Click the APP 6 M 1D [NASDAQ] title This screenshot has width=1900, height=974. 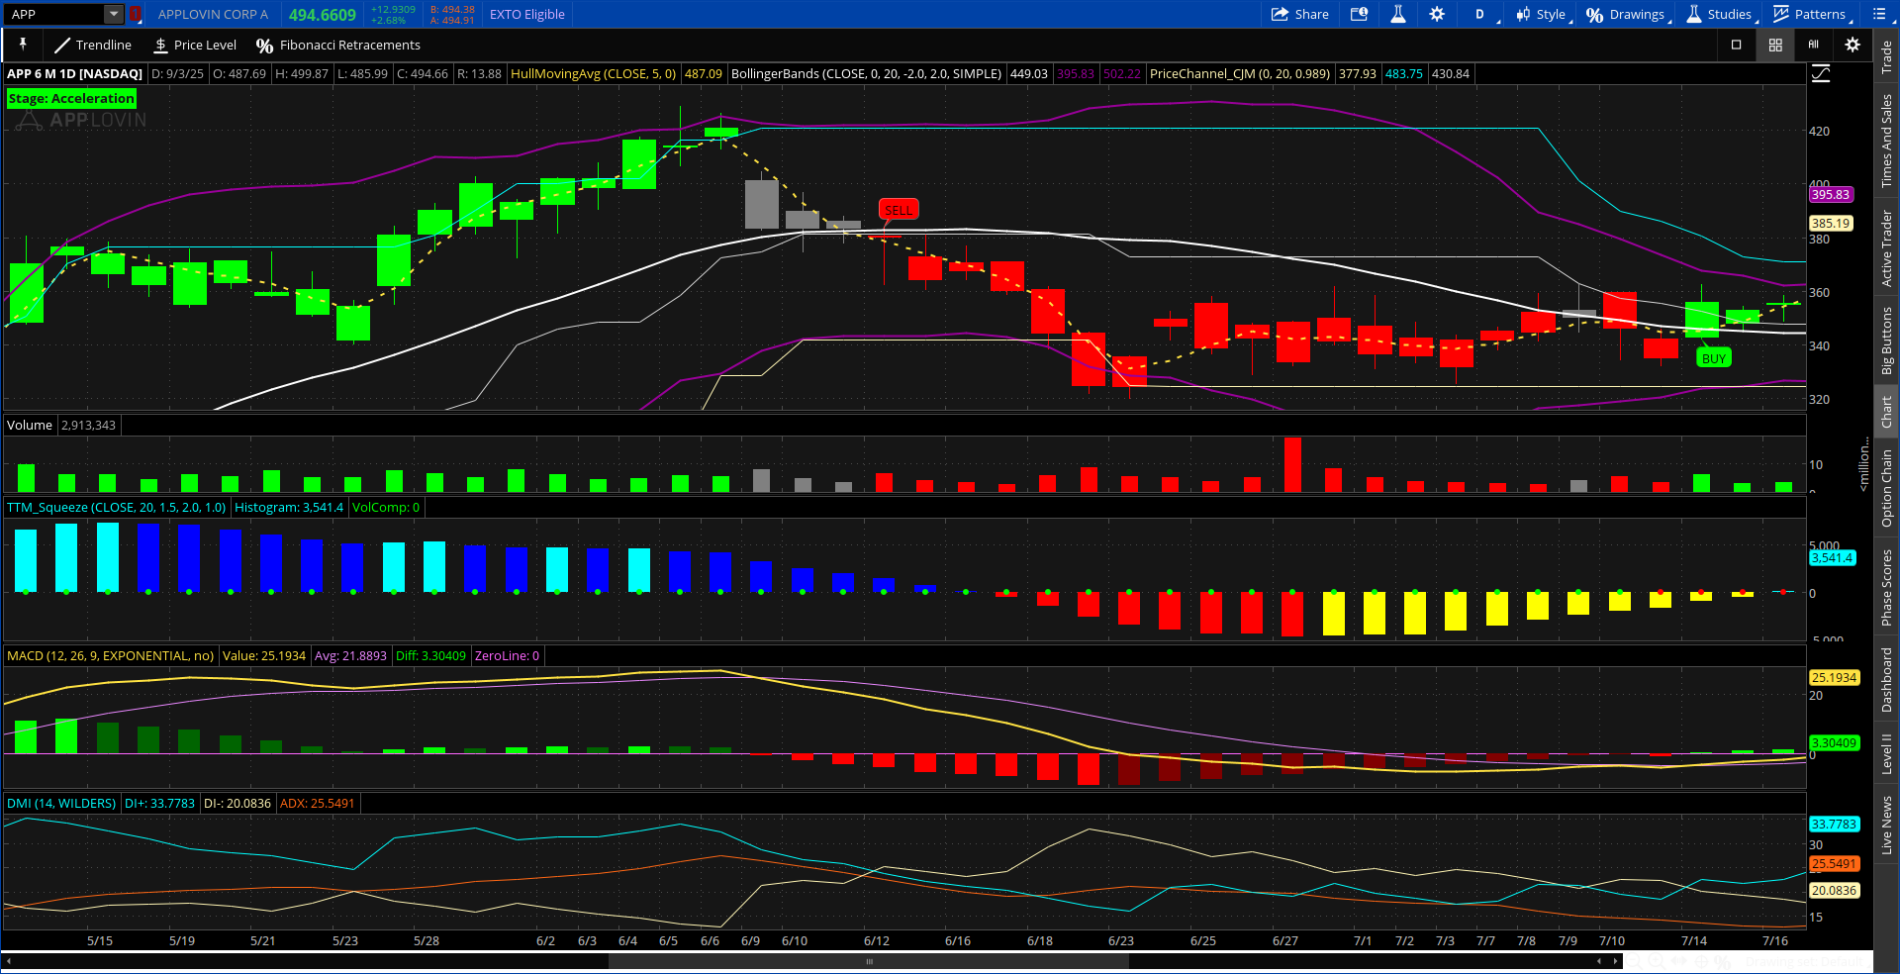point(75,74)
